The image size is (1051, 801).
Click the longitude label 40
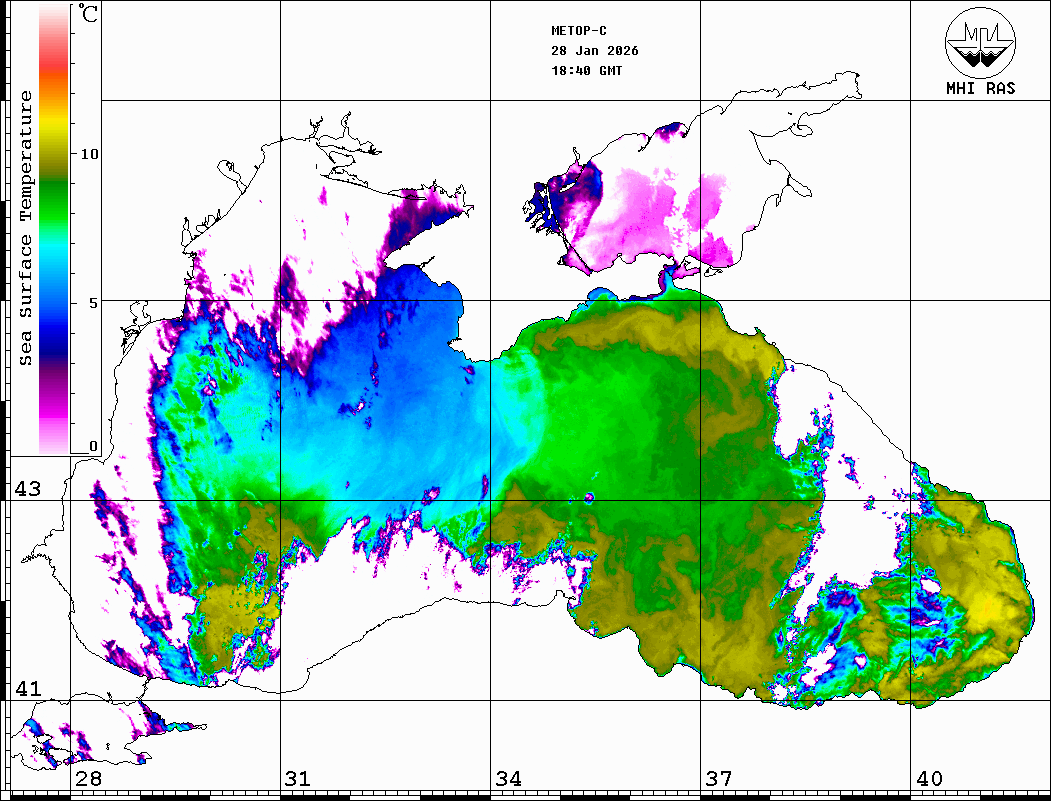pos(929,779)
